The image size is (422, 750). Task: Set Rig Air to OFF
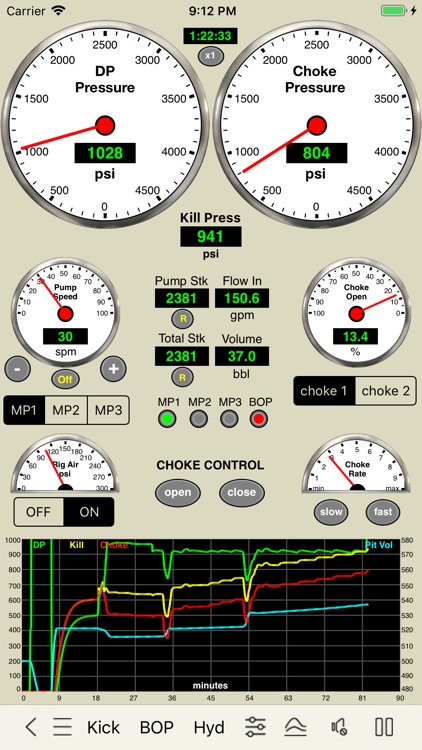click(x=38, y=512)
